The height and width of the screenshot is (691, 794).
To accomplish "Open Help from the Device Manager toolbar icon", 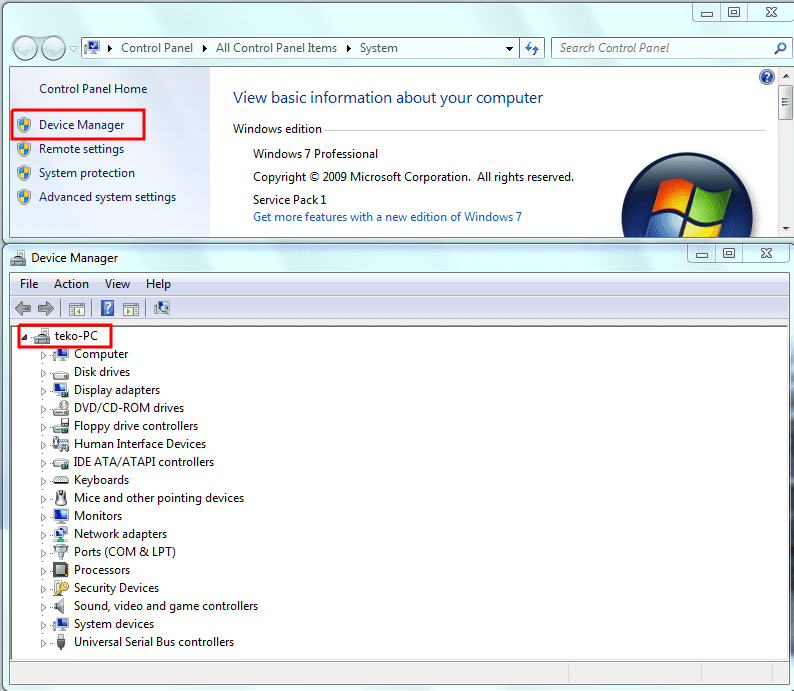I will click(107, 308).
